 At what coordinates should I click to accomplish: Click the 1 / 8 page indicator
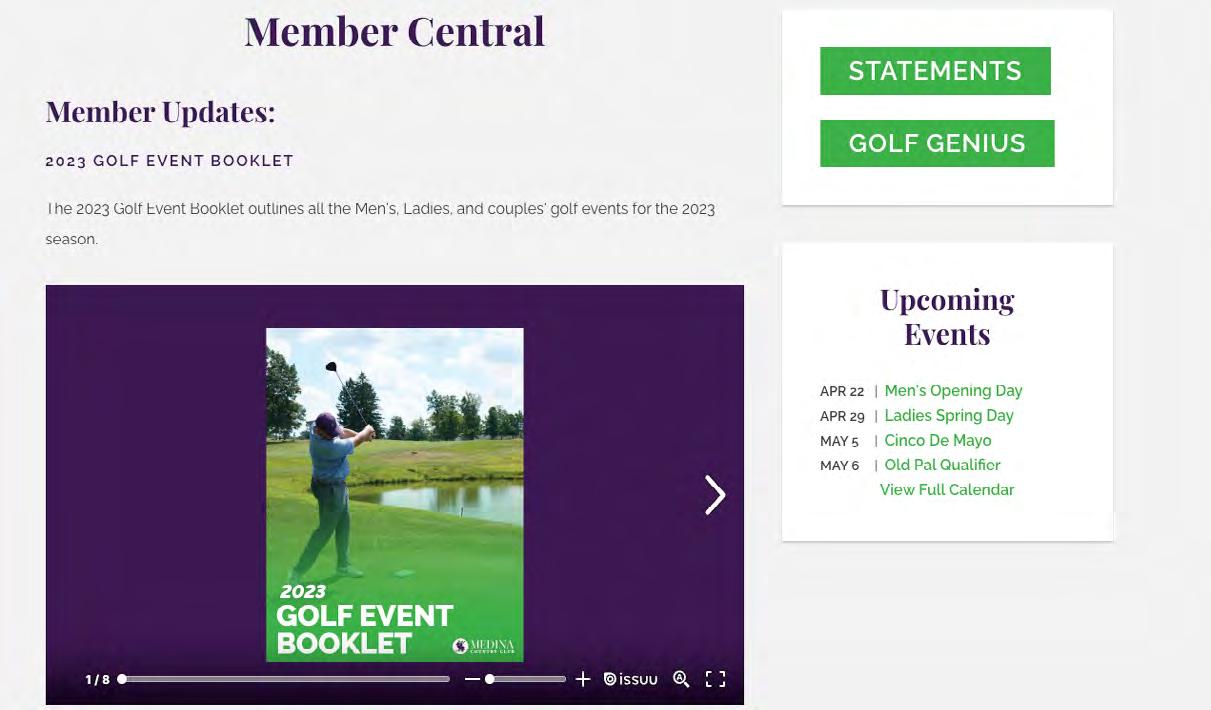tap(98, 680)
